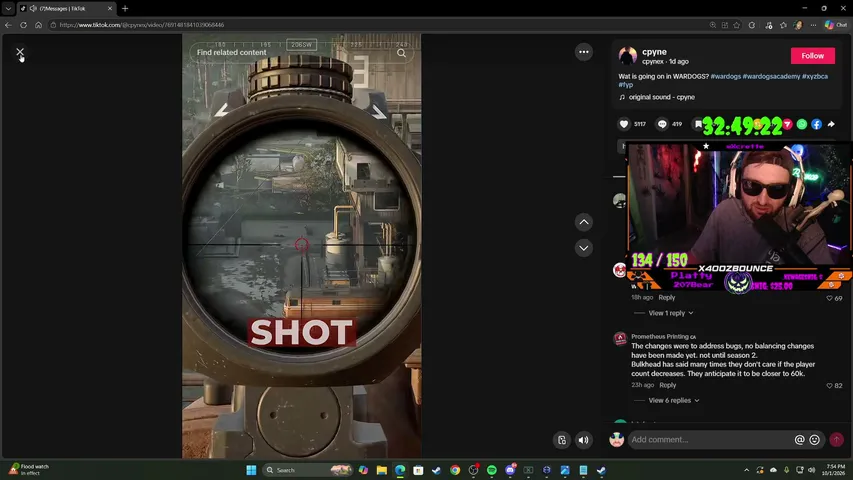This screenshot has height=480, width=853.
Task: Reply to the 18h ago comment
Action: click(x=666, y=298)
